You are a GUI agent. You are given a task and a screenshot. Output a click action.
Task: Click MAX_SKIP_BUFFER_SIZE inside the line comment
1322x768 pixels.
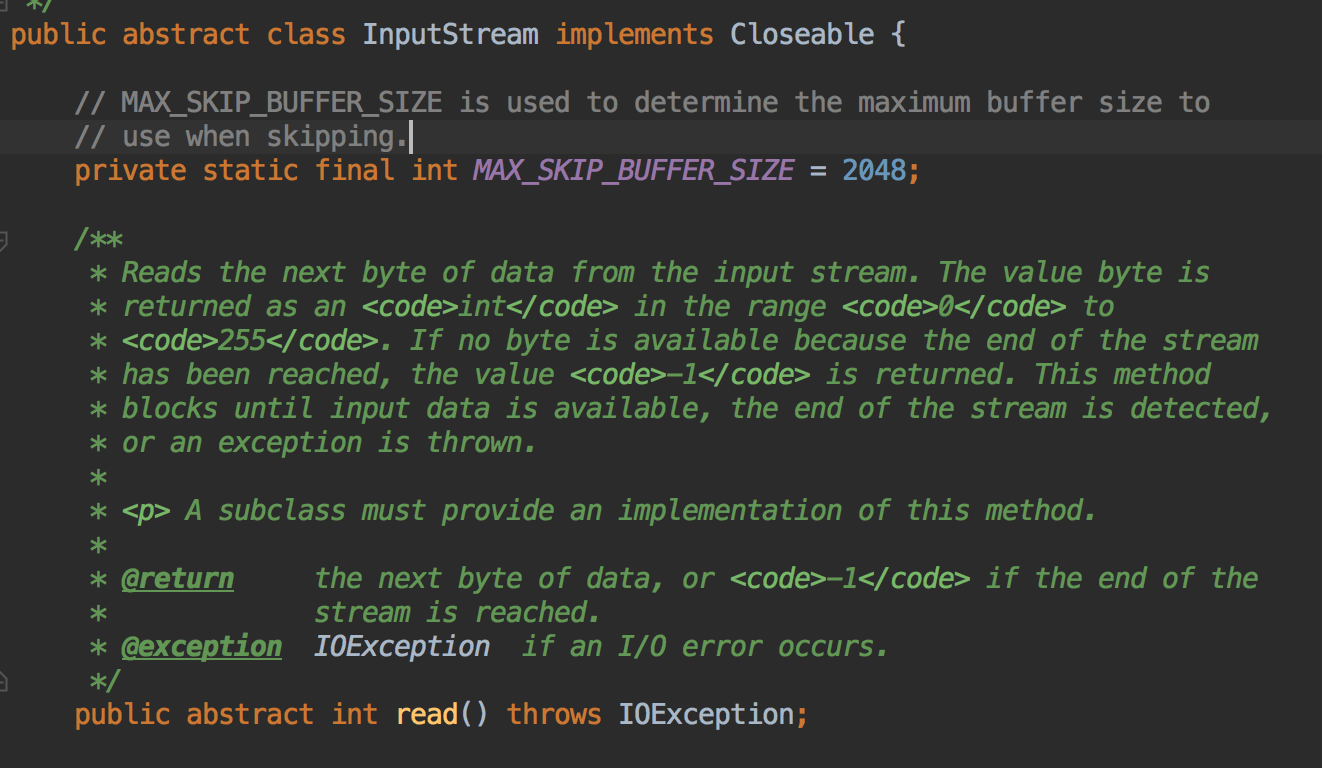[282, 102]
